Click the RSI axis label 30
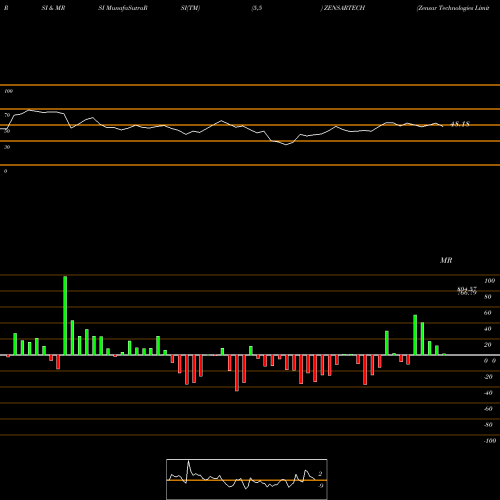 click(x=7, y=147)
